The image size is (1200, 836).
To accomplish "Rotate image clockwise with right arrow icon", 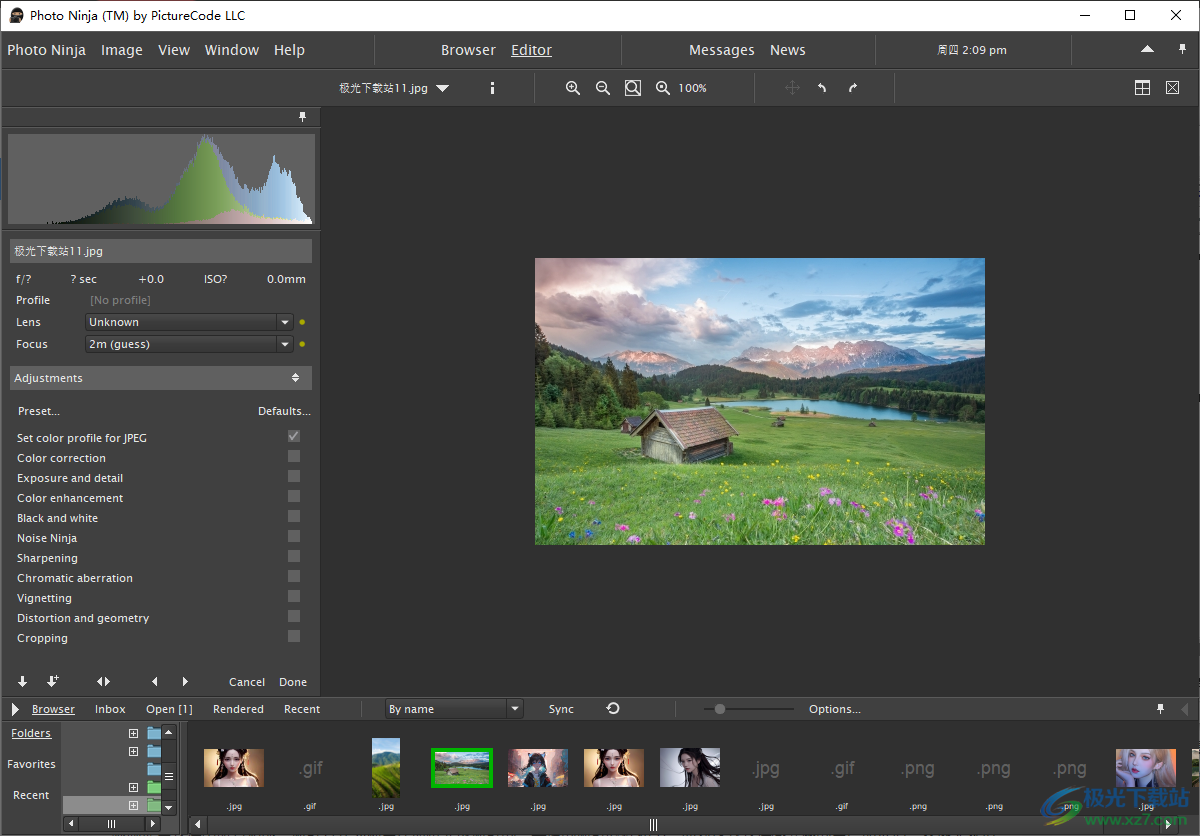I will [853, 88].
